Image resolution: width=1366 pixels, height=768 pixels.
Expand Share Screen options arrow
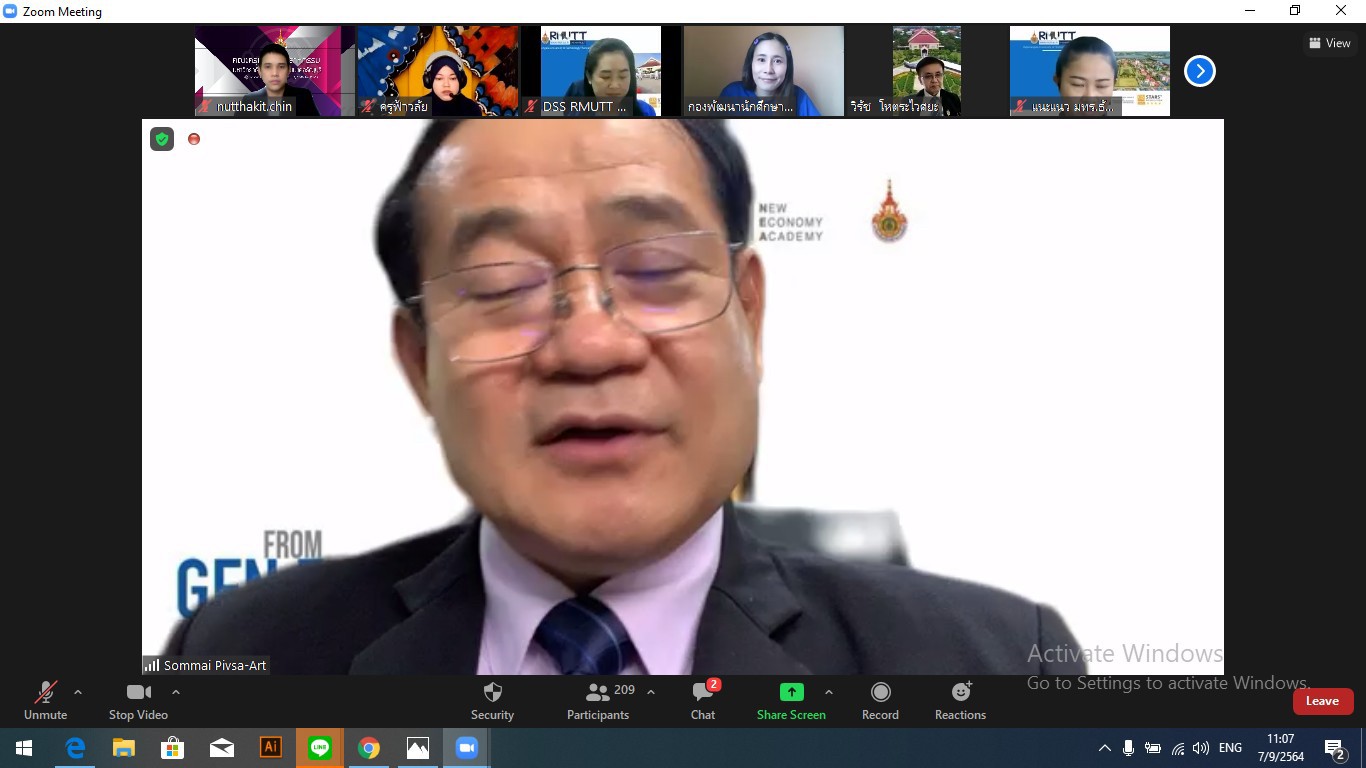point(829,692)
